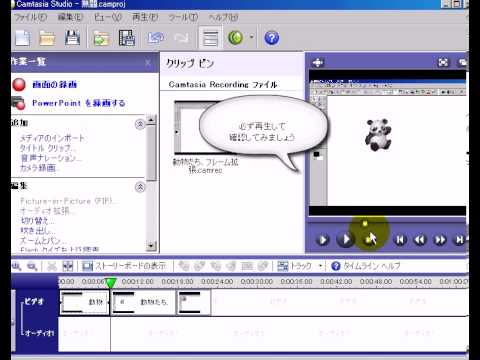This screenshot has width=480, height=360.
Task: Select the third clip on the video track
Action: point(194,302)
